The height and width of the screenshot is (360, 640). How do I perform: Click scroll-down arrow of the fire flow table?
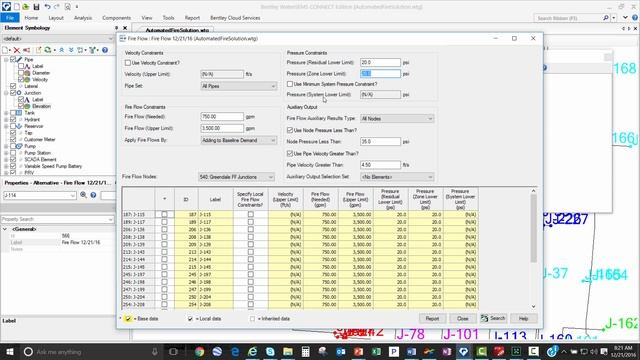533,307
